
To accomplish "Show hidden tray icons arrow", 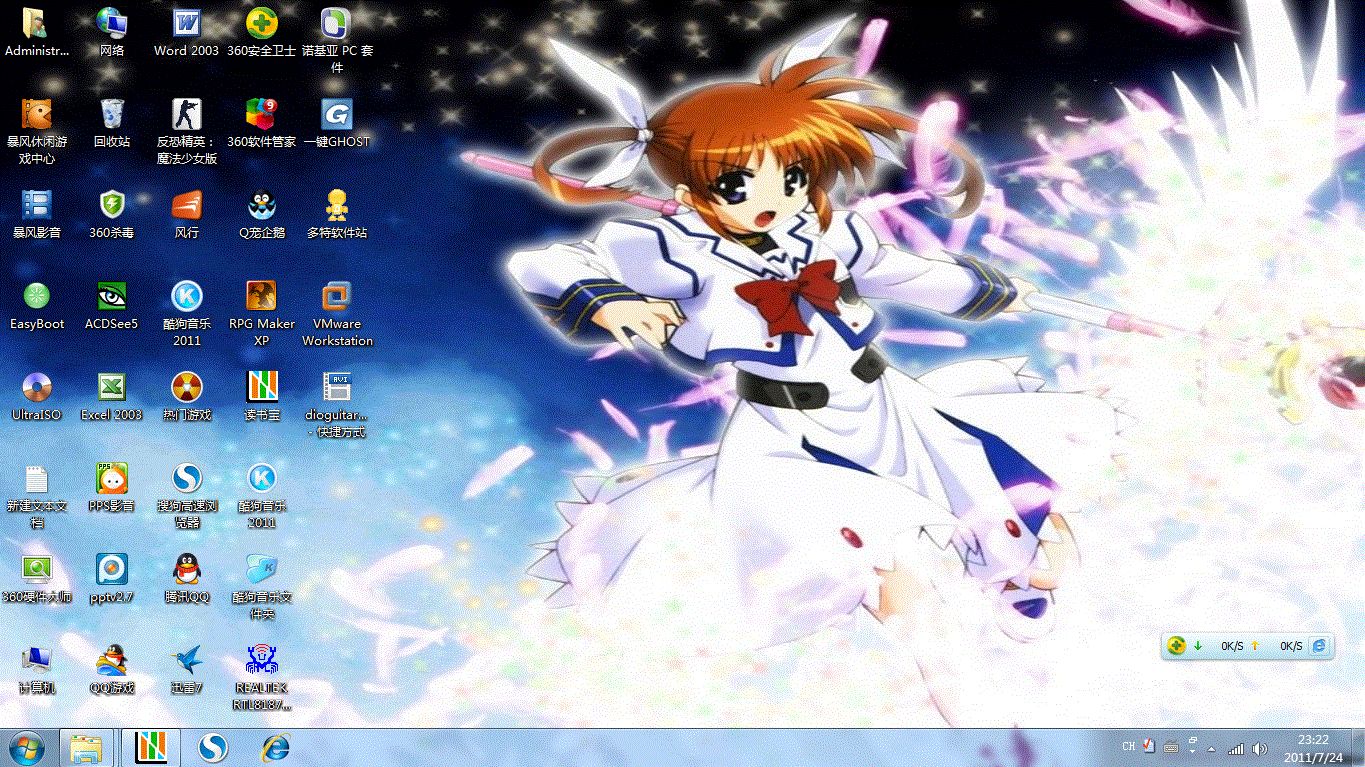I will 1213,749.
